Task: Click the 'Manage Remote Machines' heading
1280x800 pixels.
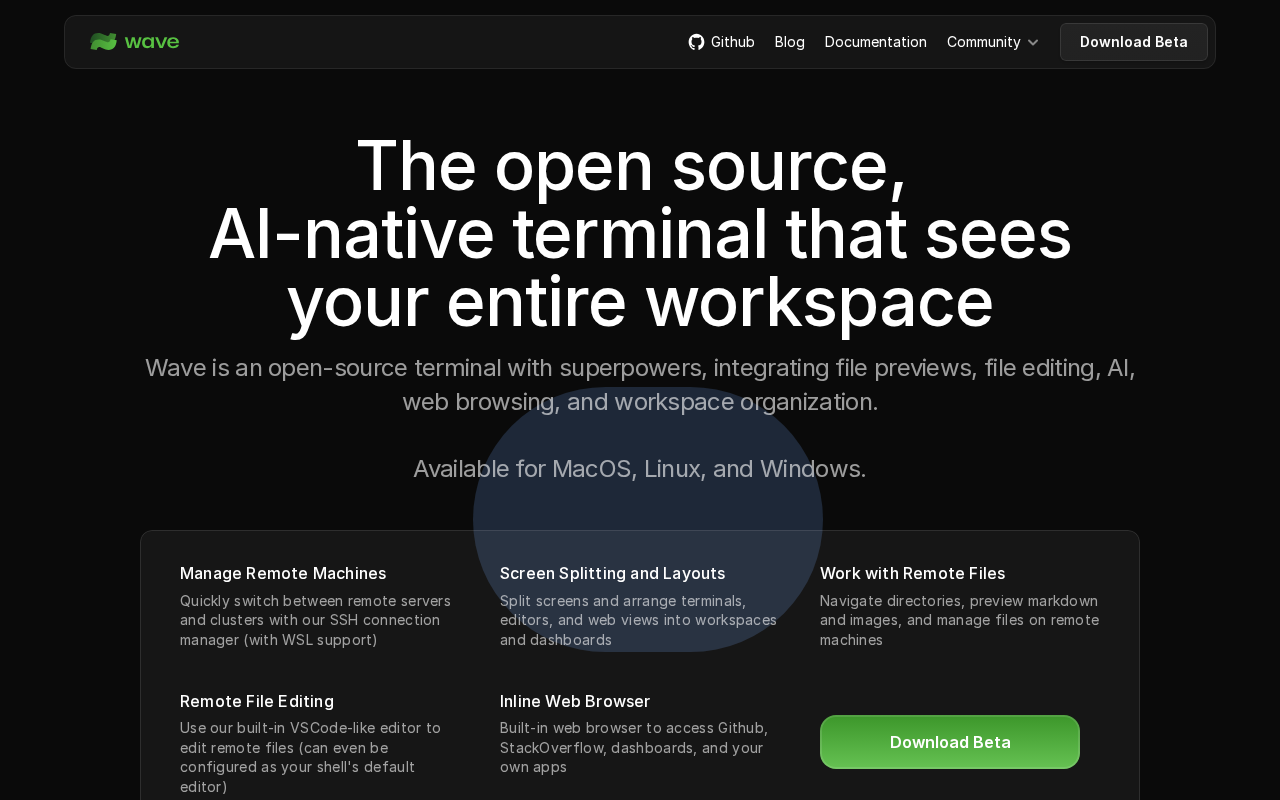Action: tap(283, 573)
